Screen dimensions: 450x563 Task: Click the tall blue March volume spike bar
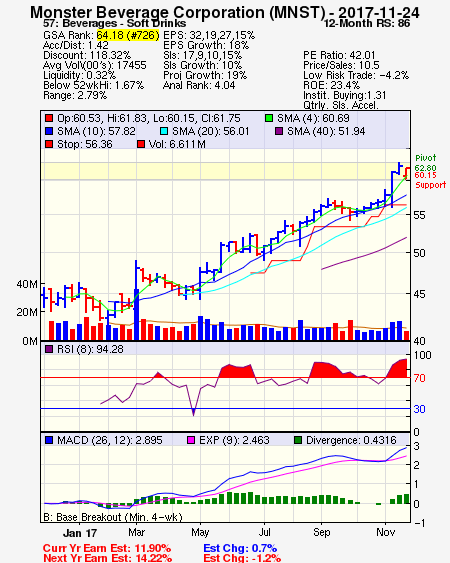(x=136, y=315)
